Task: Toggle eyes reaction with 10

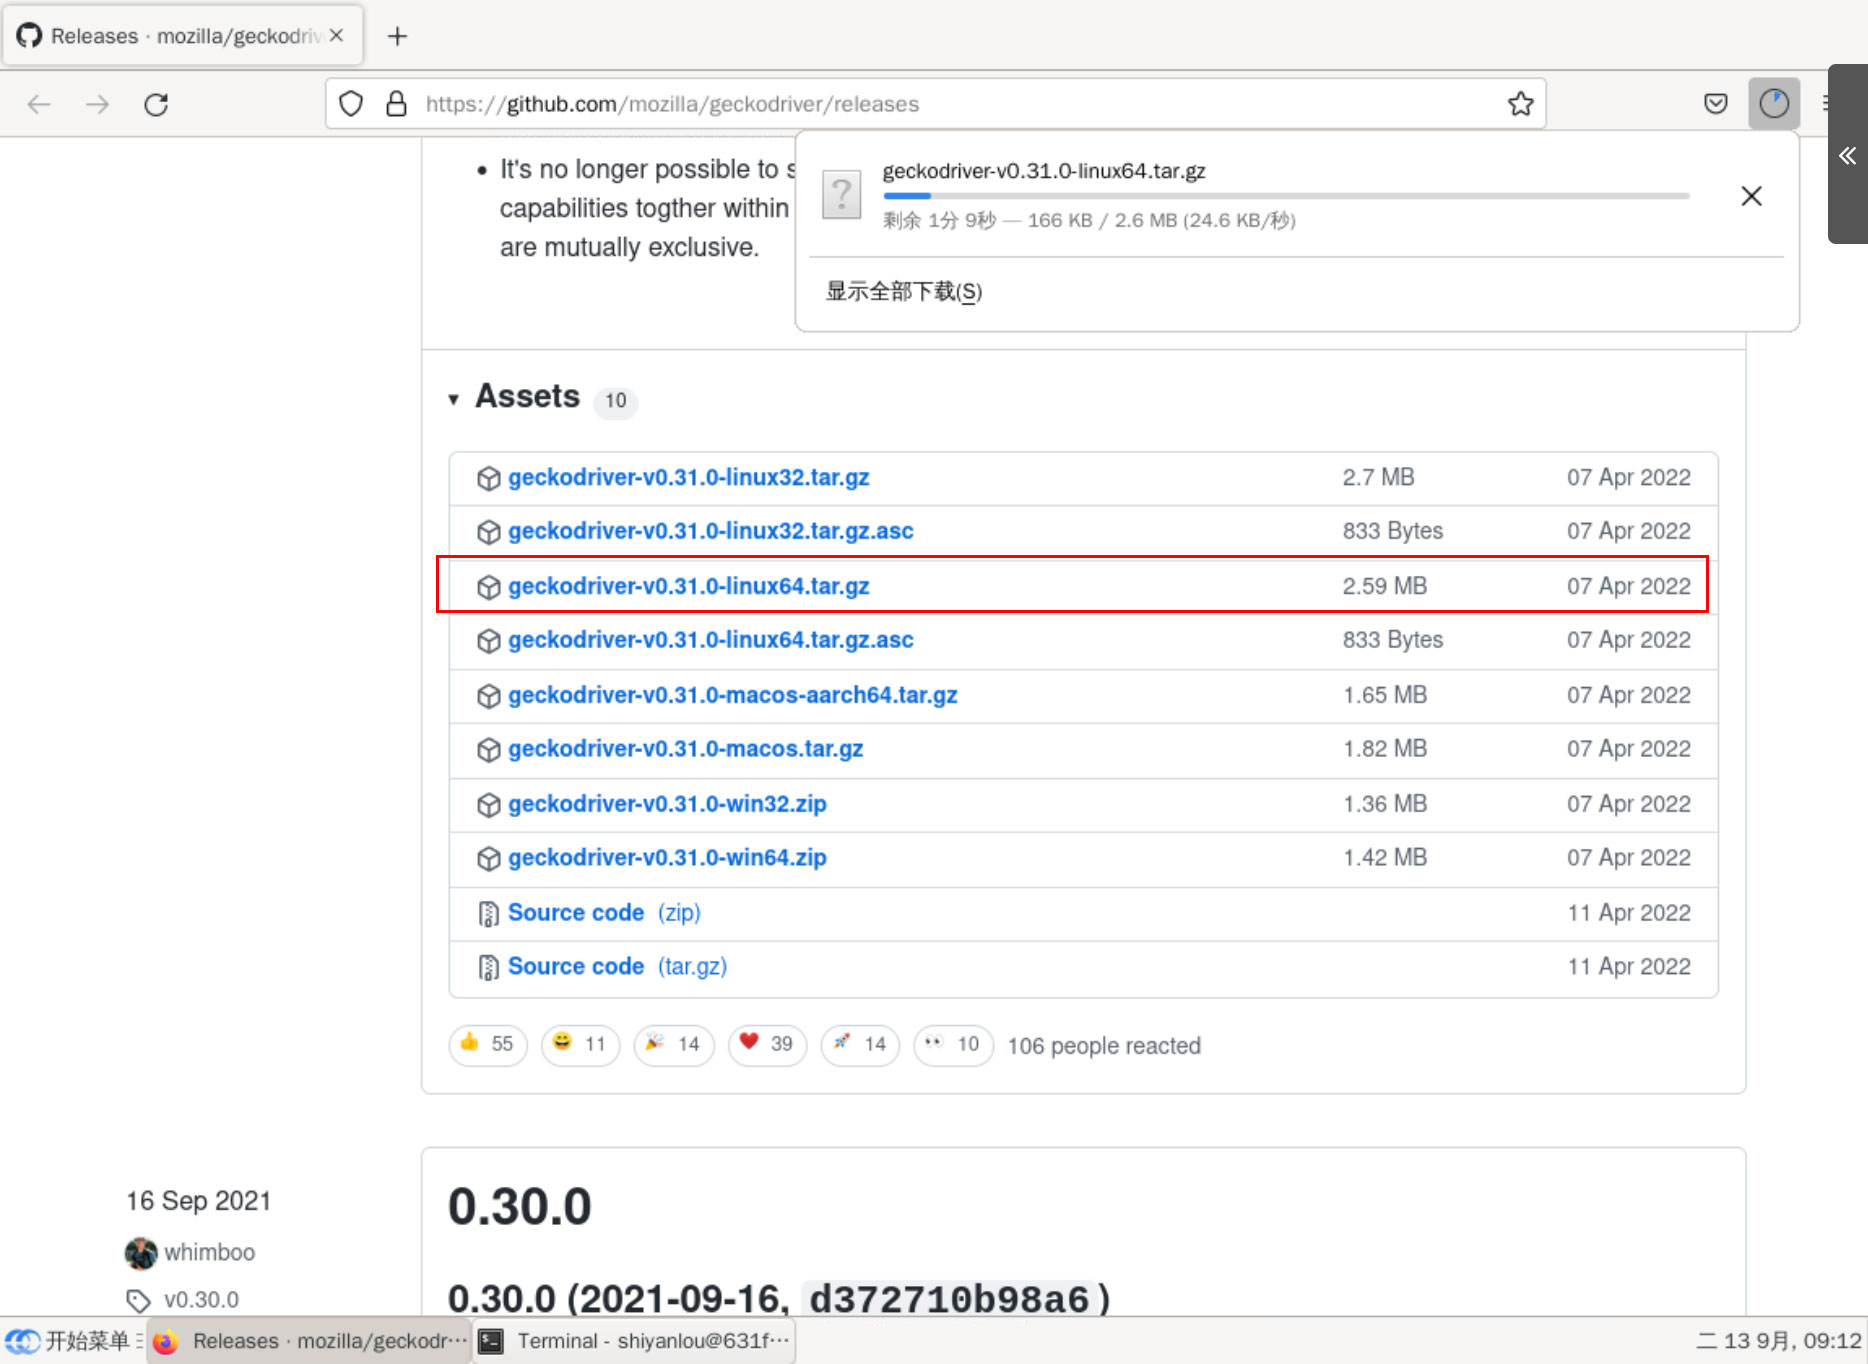Action: [954, 1045]
